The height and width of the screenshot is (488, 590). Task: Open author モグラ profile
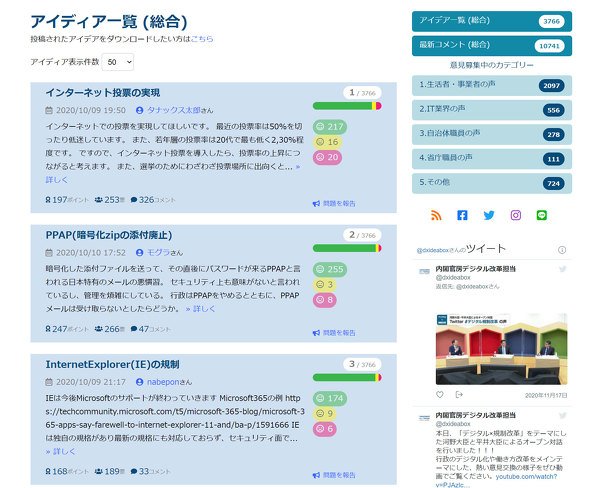[x=158, y=252]
